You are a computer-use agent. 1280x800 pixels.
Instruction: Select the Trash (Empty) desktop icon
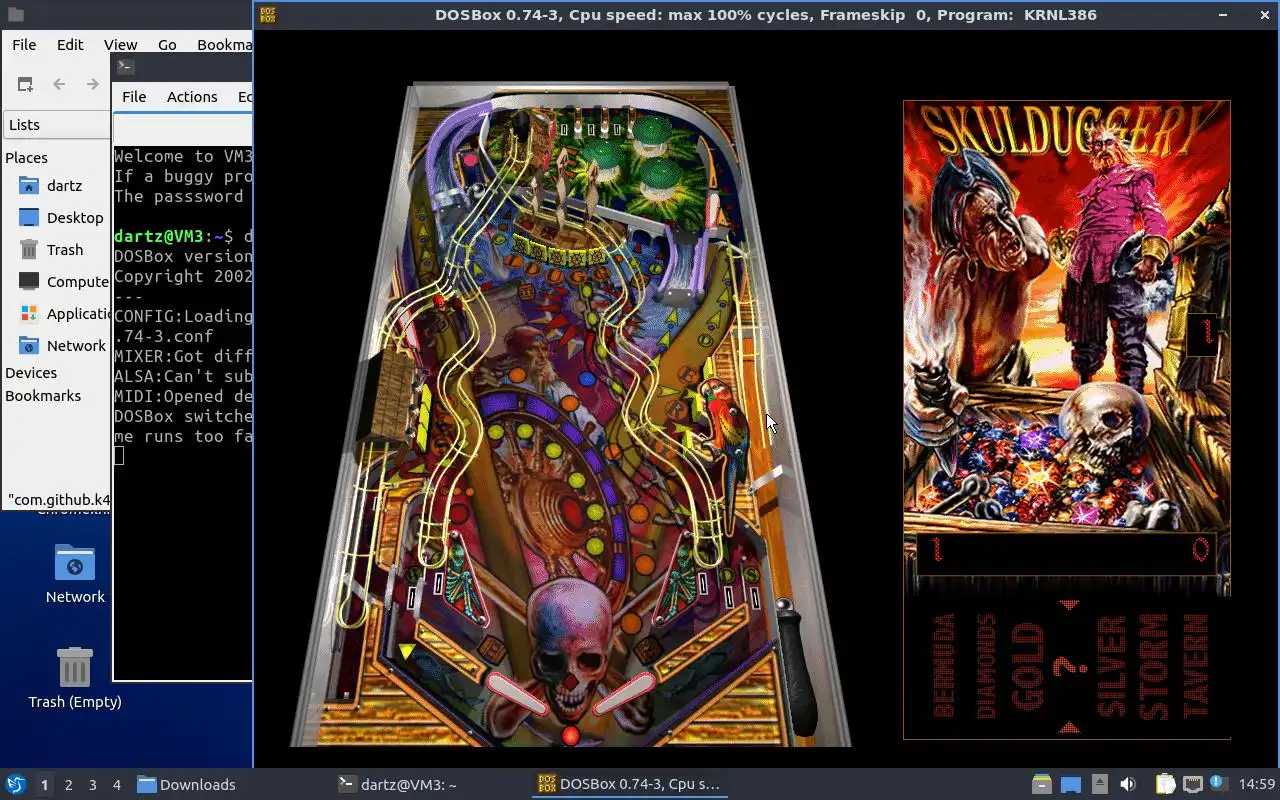click(75, 678)
